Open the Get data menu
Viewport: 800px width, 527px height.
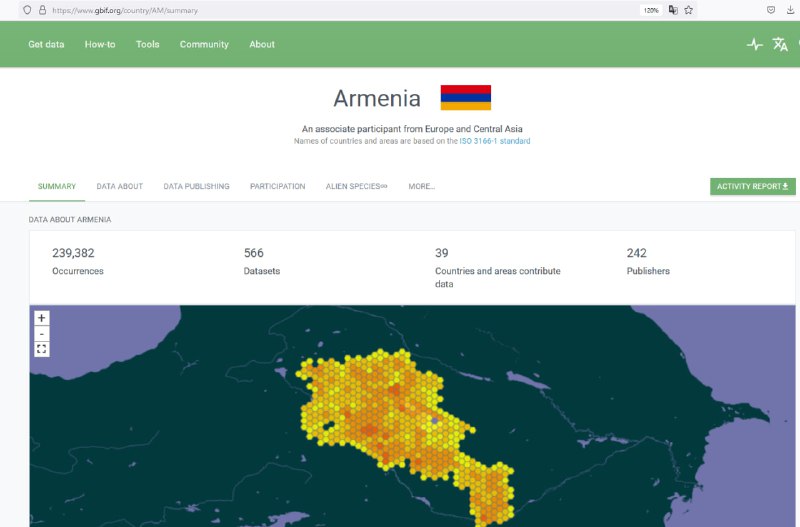point(46,44)
